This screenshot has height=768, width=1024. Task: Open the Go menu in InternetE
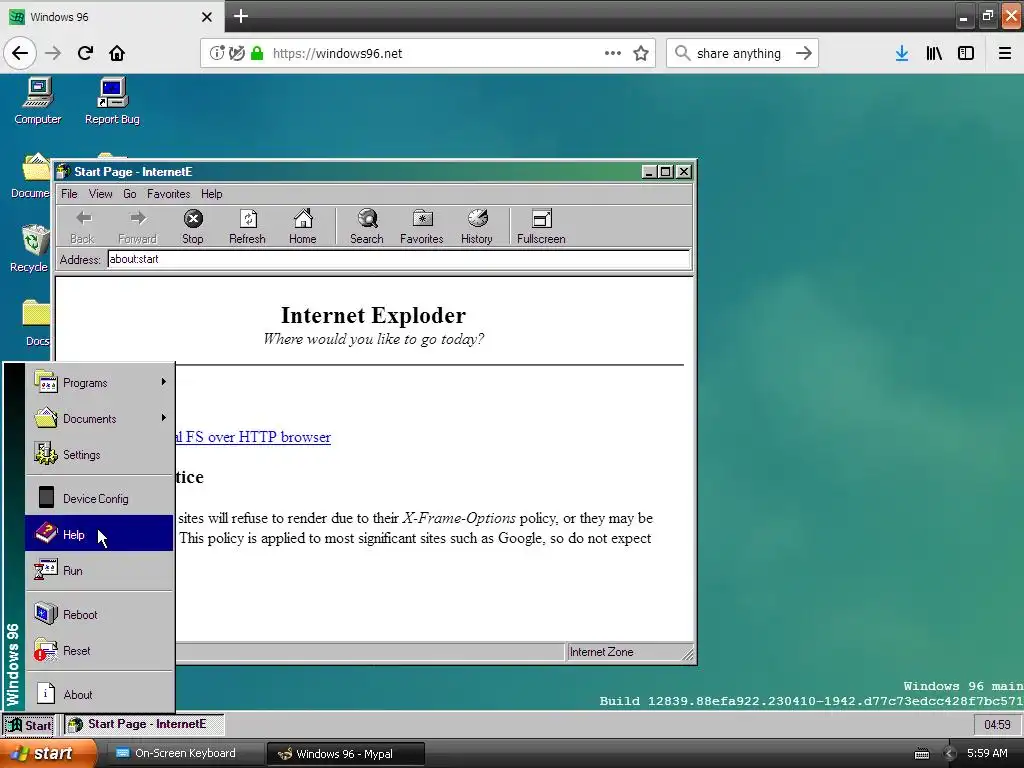(x=130, y=194)
